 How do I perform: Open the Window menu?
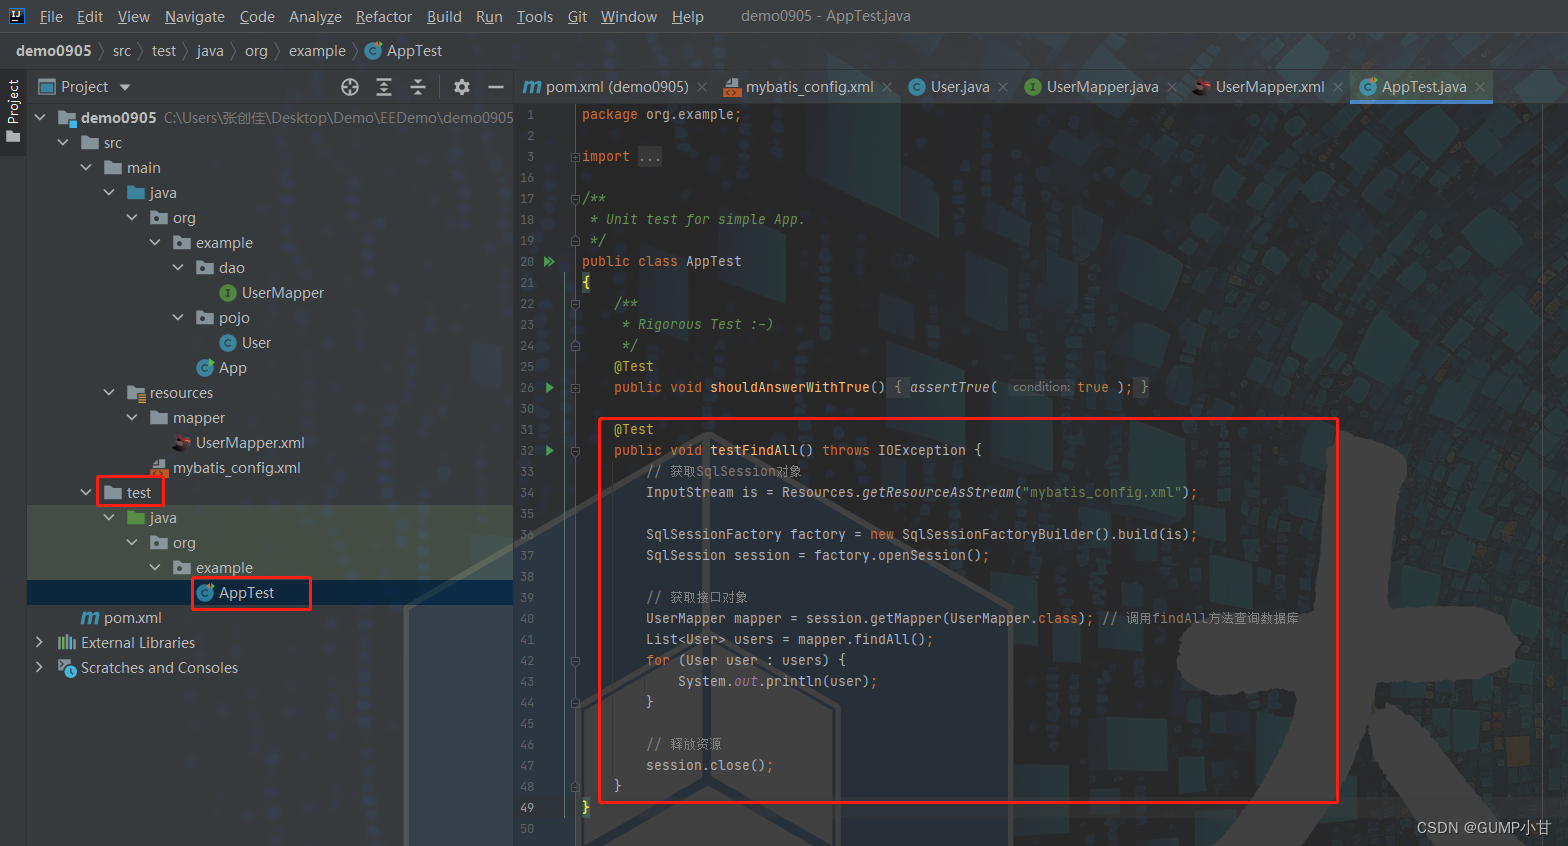tap(629, 17)
